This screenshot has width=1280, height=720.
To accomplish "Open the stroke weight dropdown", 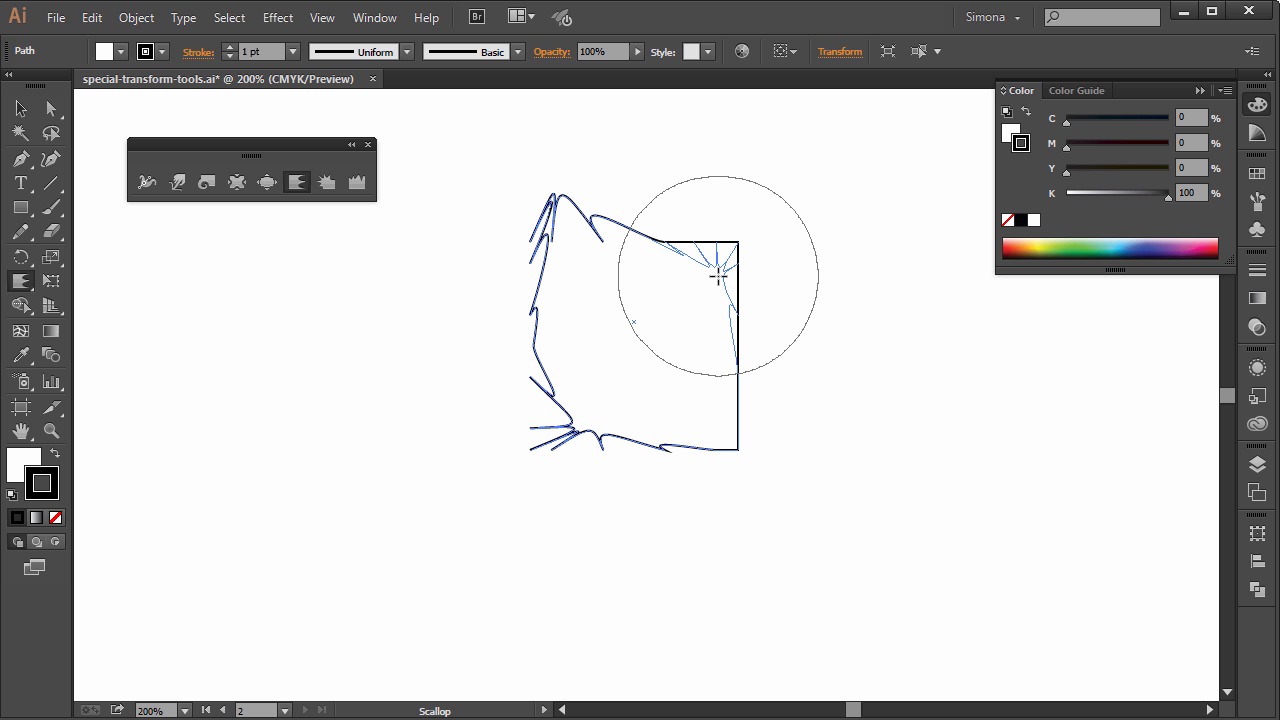I will 293,52.
